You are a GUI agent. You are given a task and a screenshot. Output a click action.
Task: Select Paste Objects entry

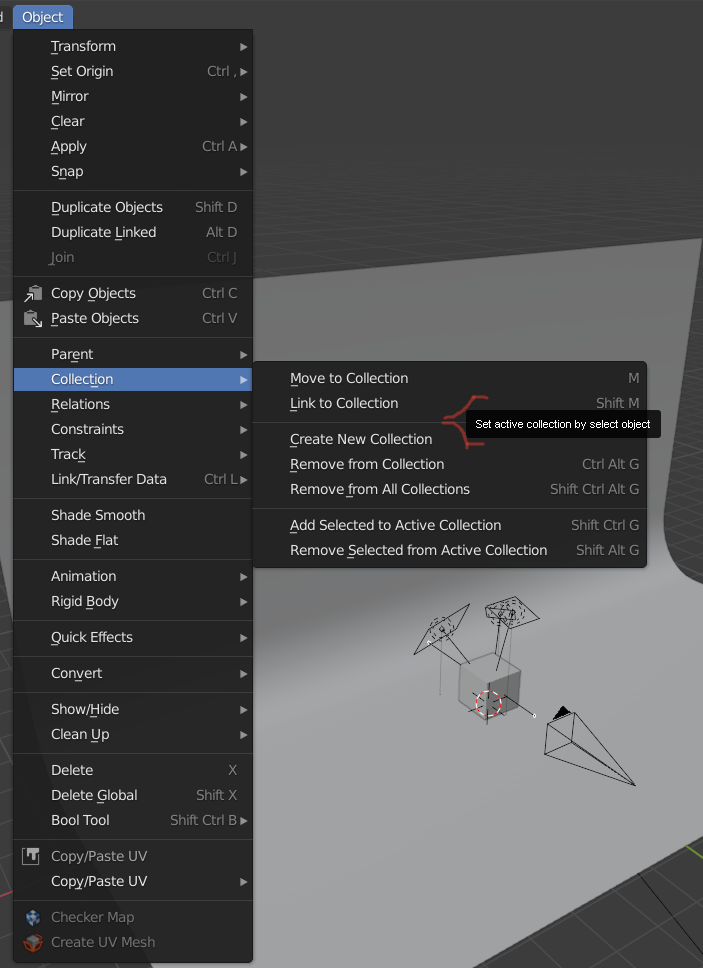coord(133,319)
